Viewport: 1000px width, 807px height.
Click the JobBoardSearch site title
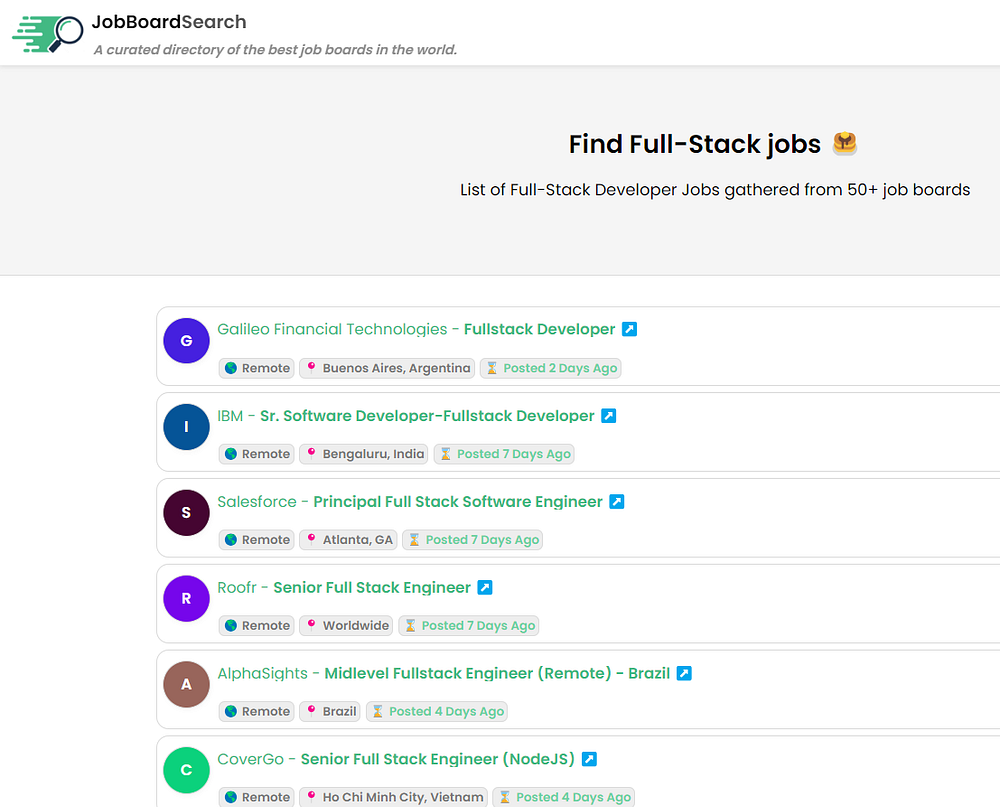(168, 22)
